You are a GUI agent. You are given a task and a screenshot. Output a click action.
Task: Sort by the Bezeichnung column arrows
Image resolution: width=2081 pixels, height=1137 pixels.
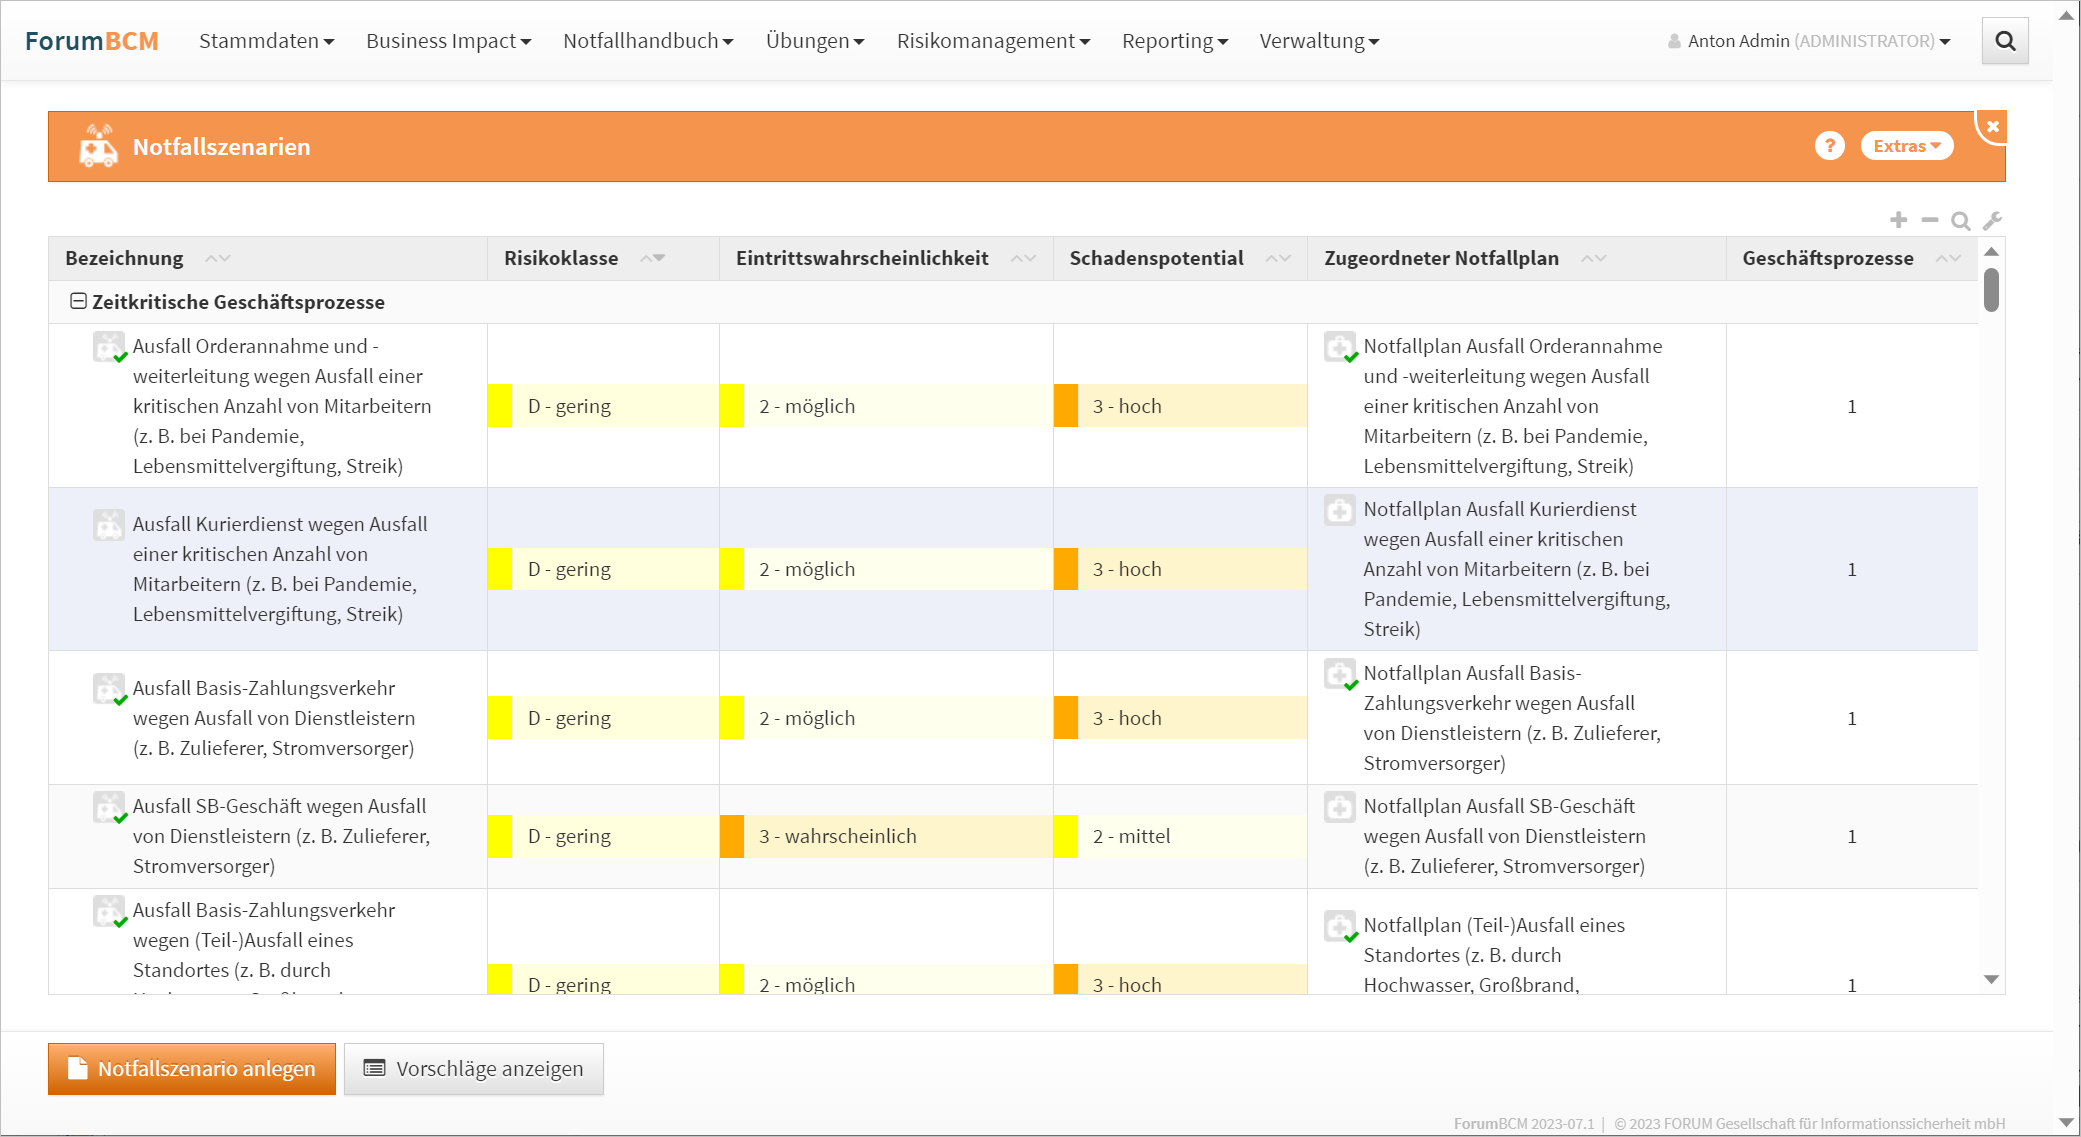pos(217,258)
